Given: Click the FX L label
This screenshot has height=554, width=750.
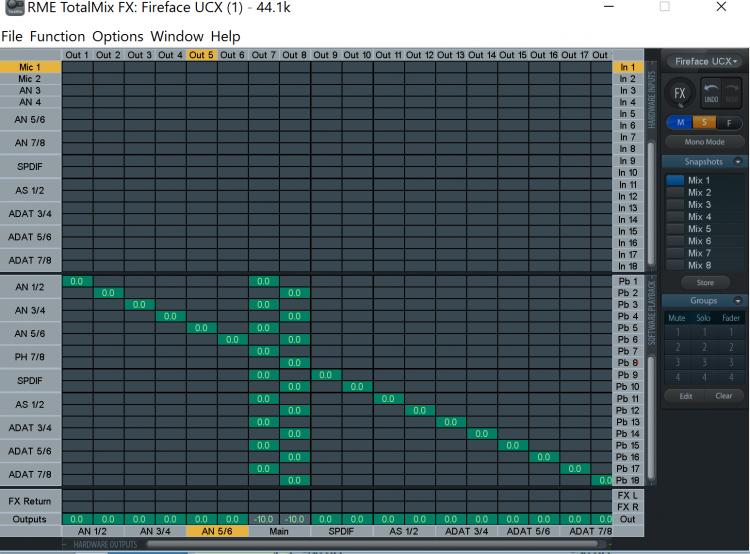Looking at the screenshot, I should tap(628, 495).
